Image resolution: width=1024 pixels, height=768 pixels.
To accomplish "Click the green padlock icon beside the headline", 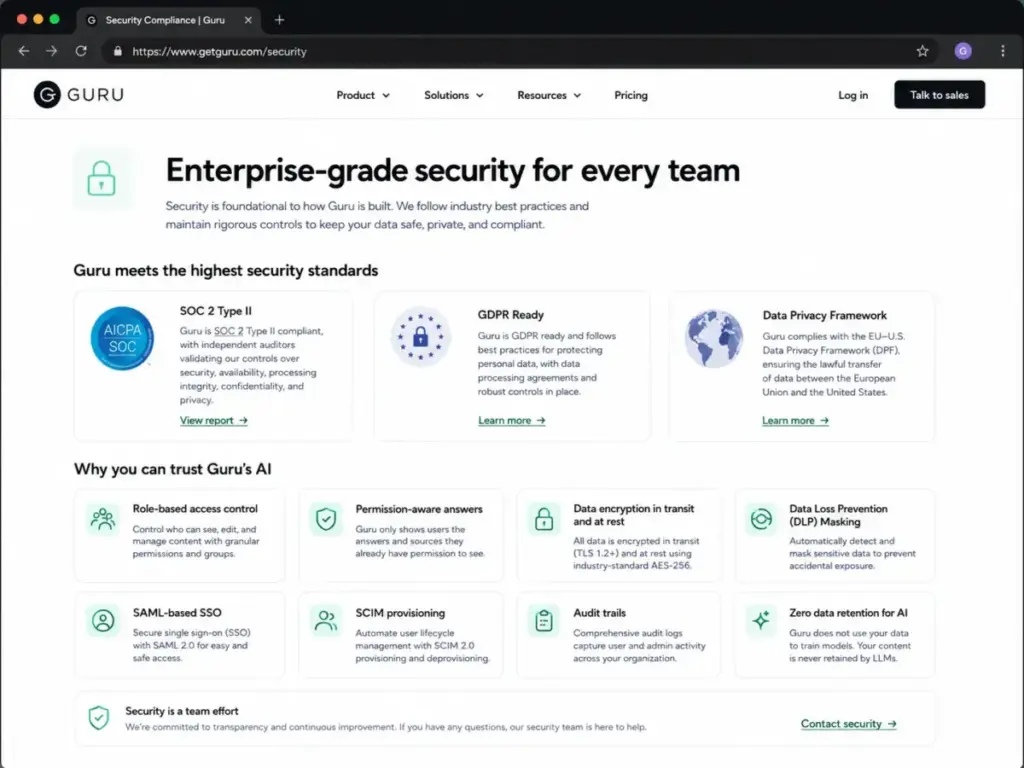I will click(101, 178).
